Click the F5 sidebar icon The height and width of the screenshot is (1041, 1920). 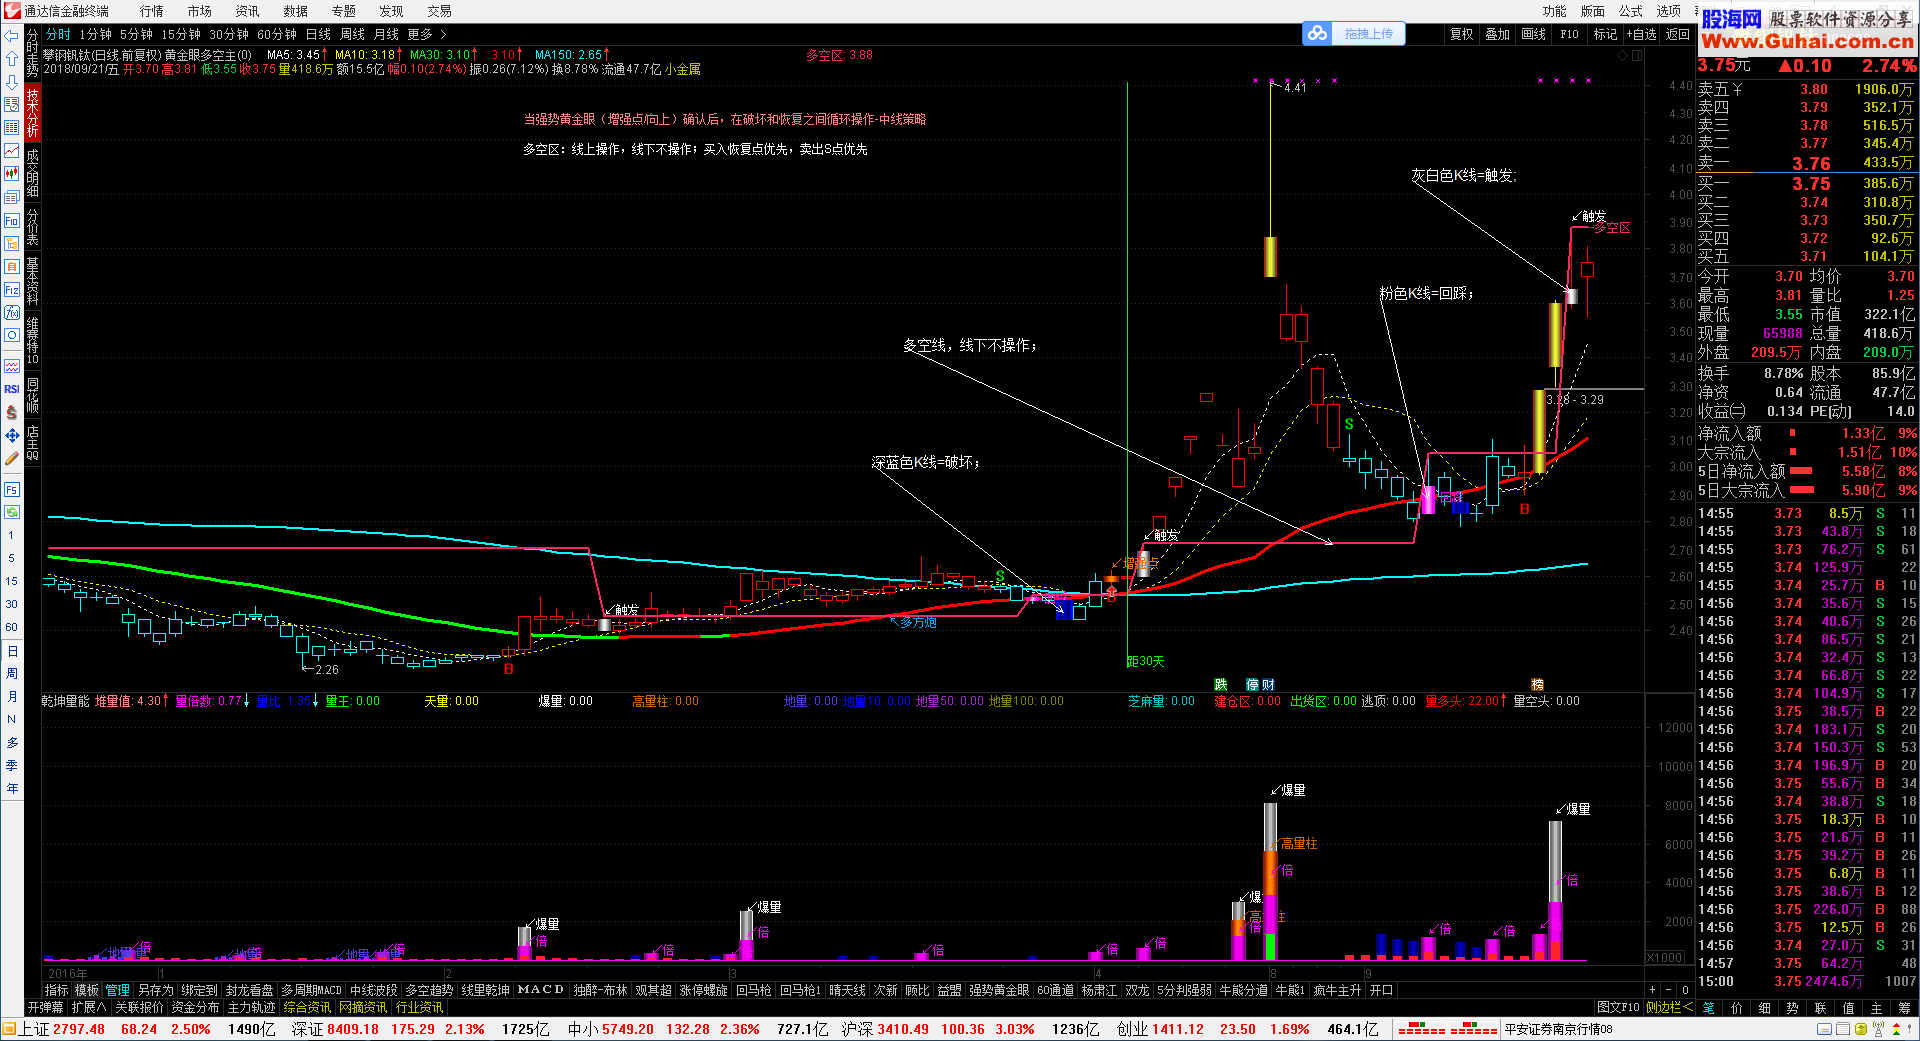12,489
